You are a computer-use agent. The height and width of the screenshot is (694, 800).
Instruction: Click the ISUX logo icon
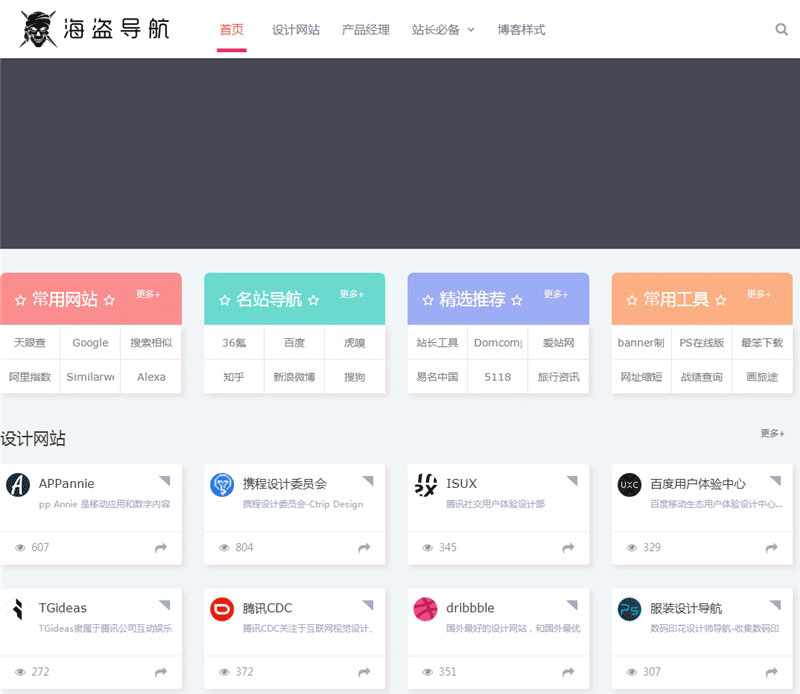pos(426,484)
